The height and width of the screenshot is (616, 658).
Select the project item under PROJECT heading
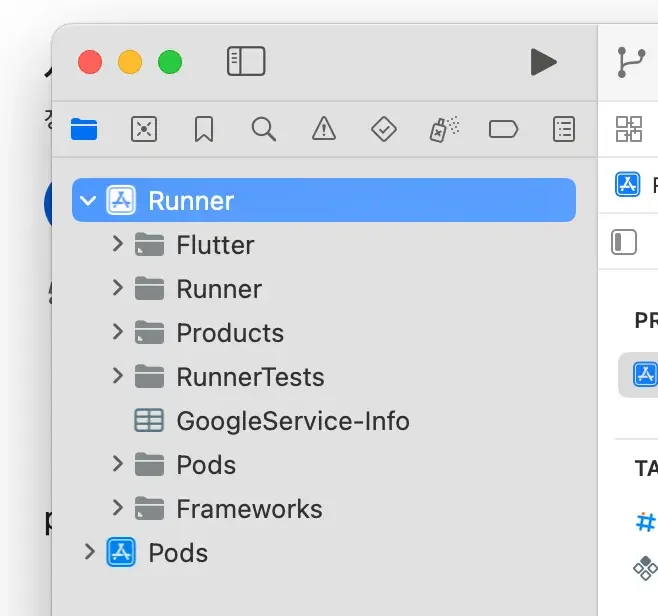(x=645, y=375)
